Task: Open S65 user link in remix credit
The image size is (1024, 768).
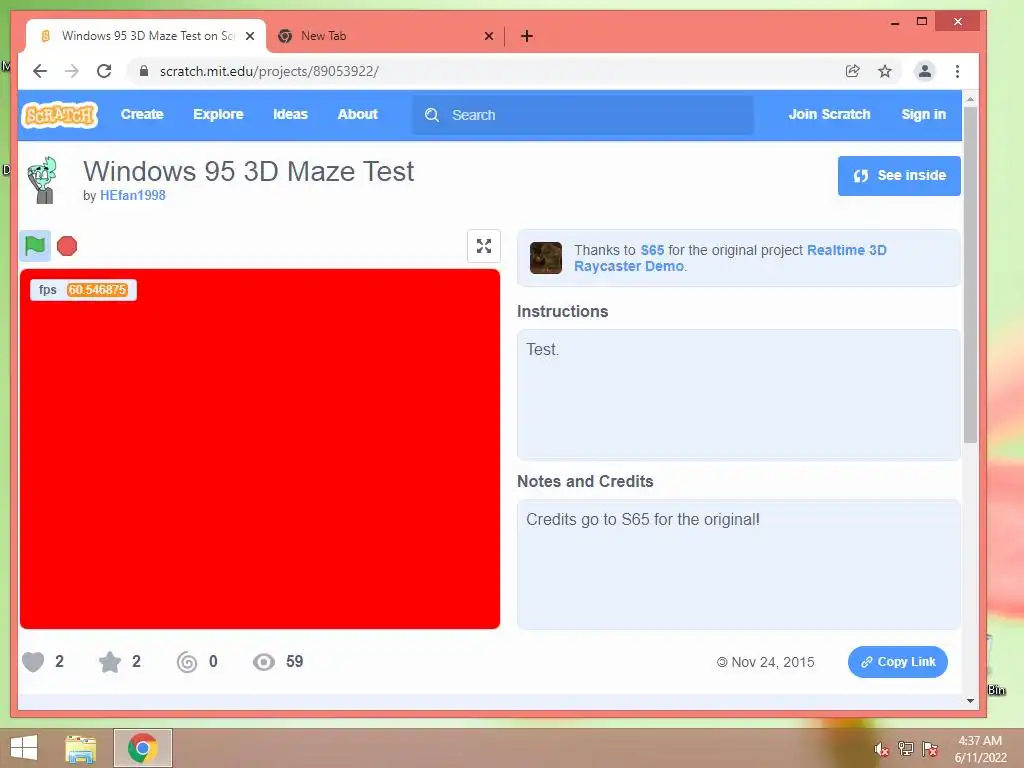Action: coord(652,250)
